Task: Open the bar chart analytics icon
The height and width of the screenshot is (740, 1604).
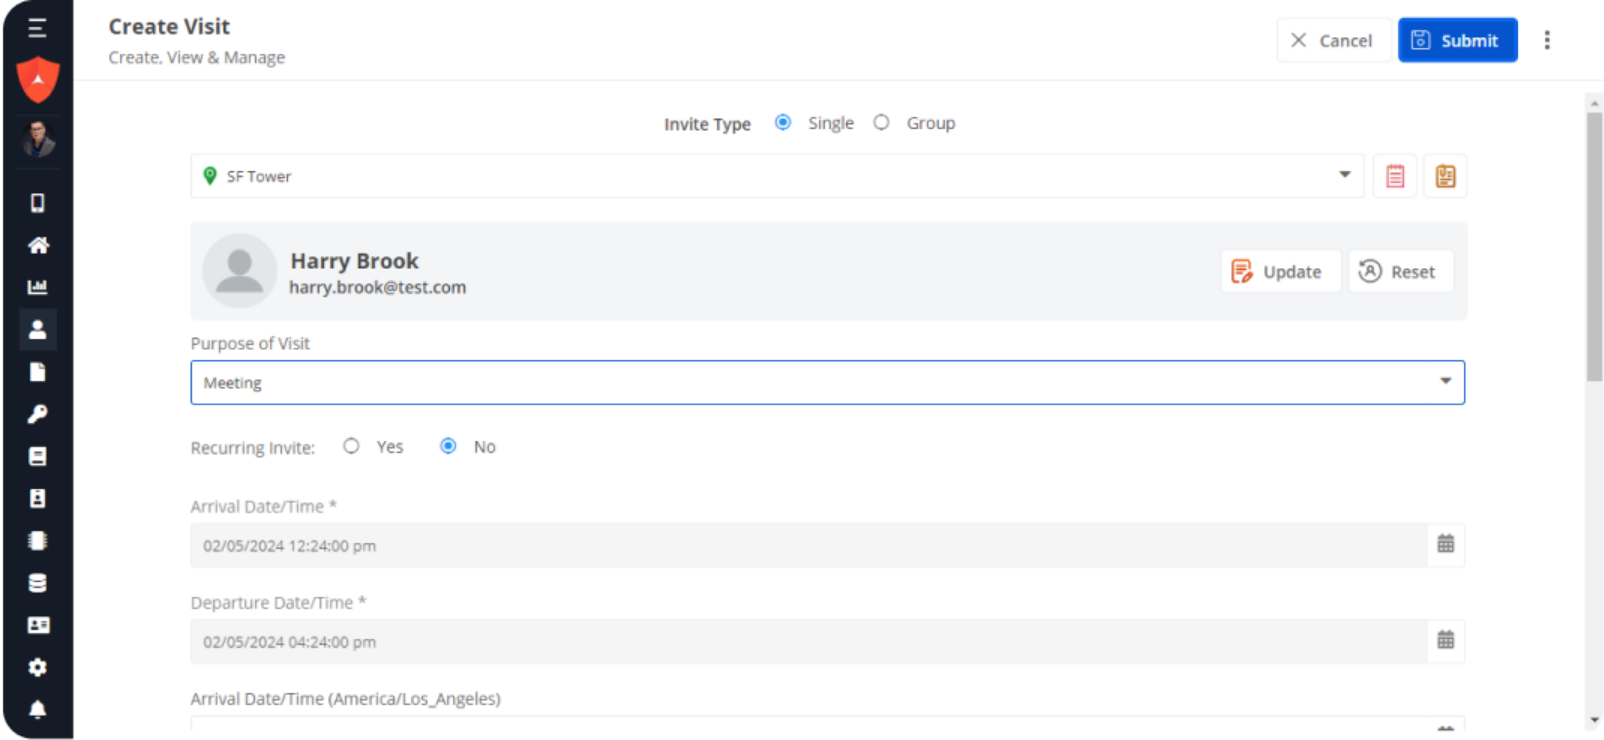Action: [x=38, y=287]
